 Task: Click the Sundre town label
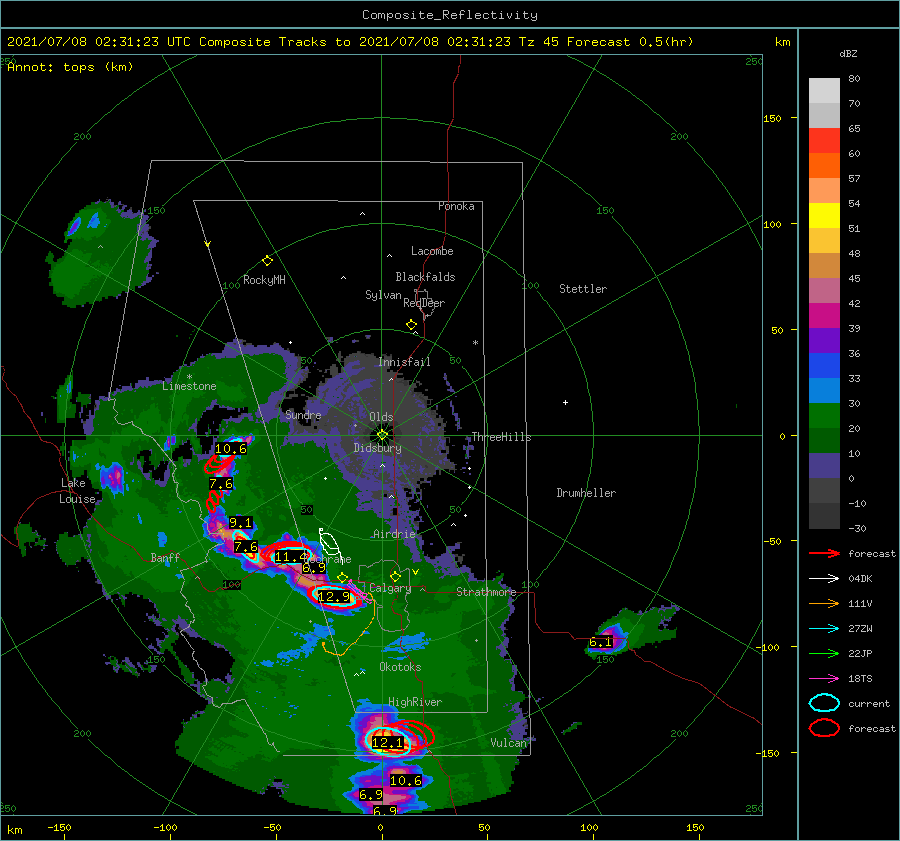(303, 414)
